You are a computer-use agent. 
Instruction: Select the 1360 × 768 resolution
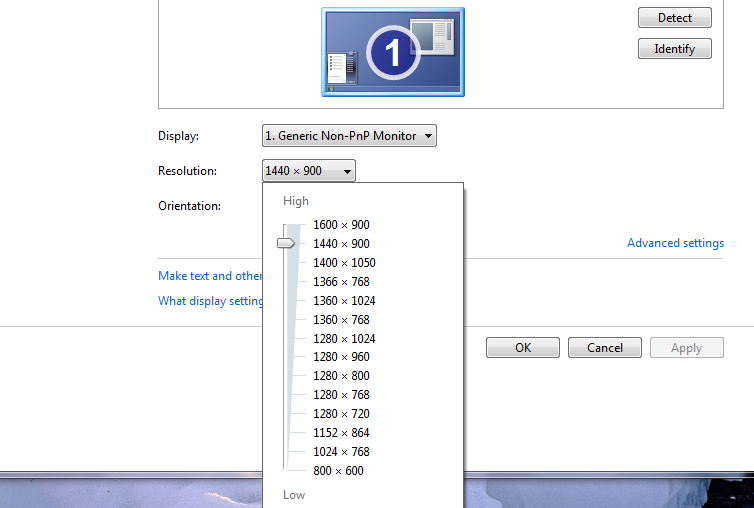tap(341, 319)
